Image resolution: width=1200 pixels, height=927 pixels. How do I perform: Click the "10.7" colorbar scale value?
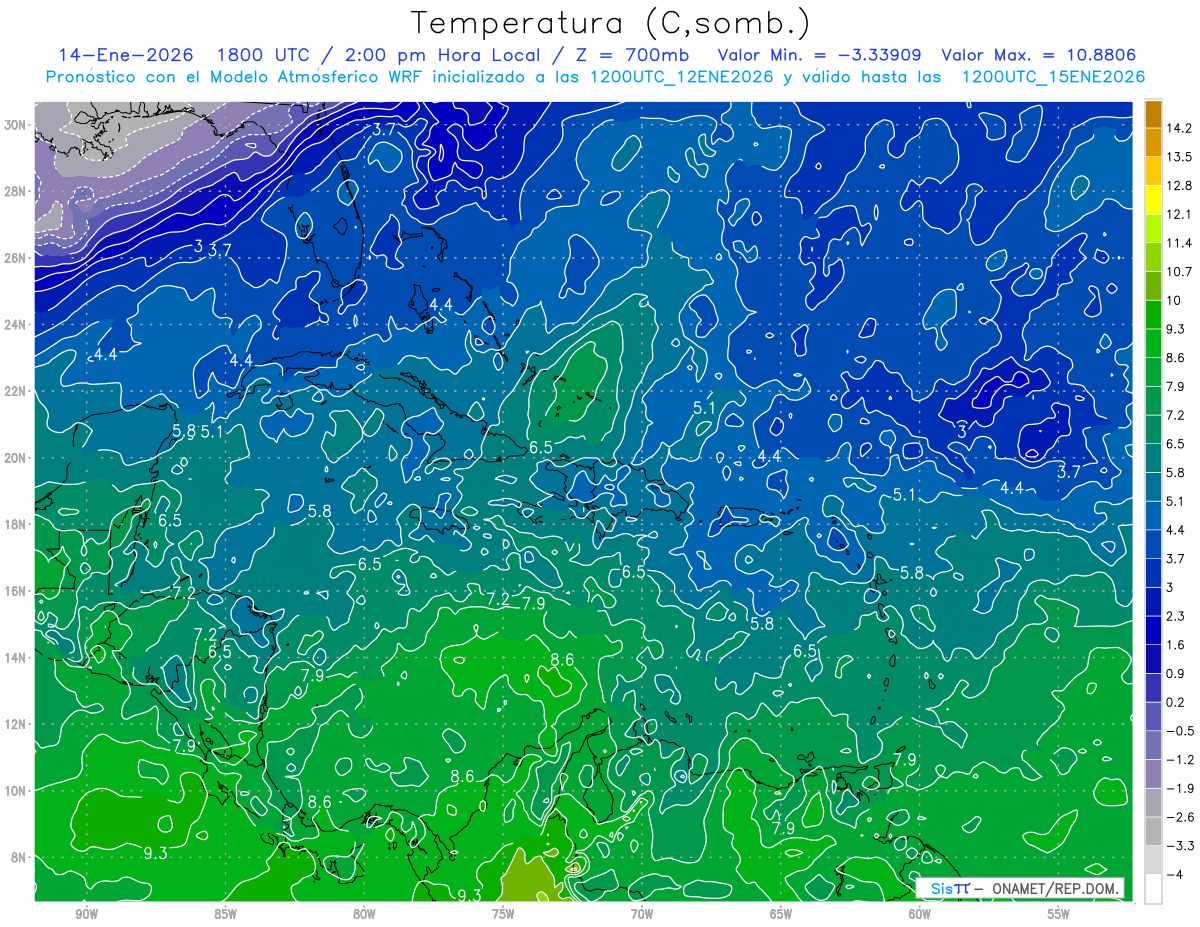pos(1179,272)
